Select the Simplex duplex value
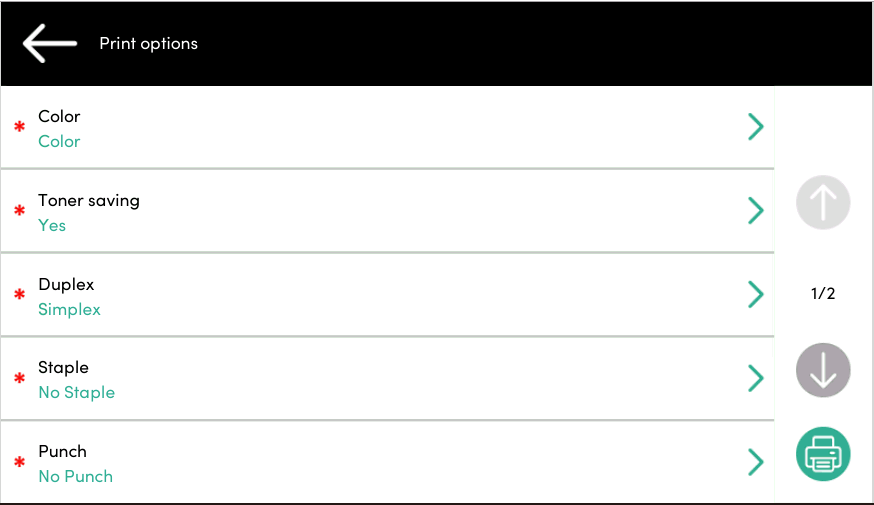The width and height of the screenshot is (874, 505). pos(69,310)
